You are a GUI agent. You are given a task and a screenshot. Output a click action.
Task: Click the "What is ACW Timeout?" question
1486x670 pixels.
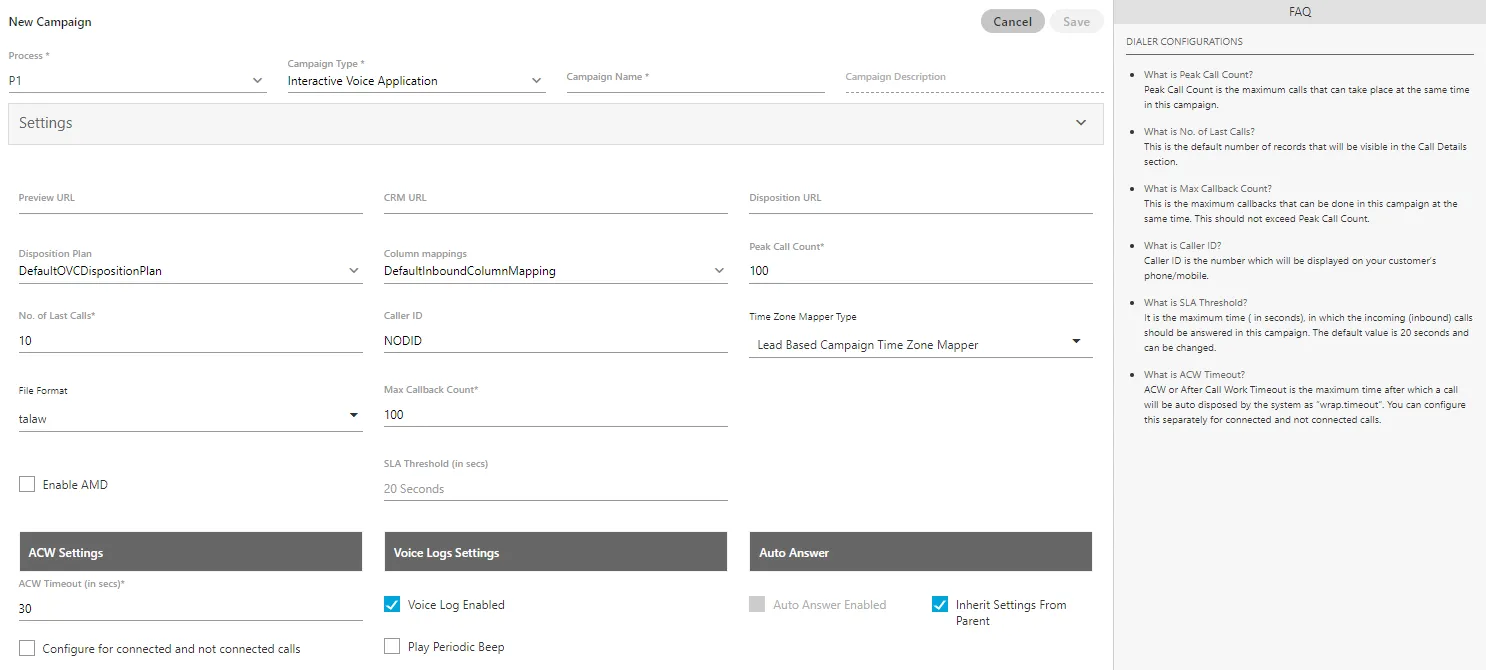(x=1194, y=375)
